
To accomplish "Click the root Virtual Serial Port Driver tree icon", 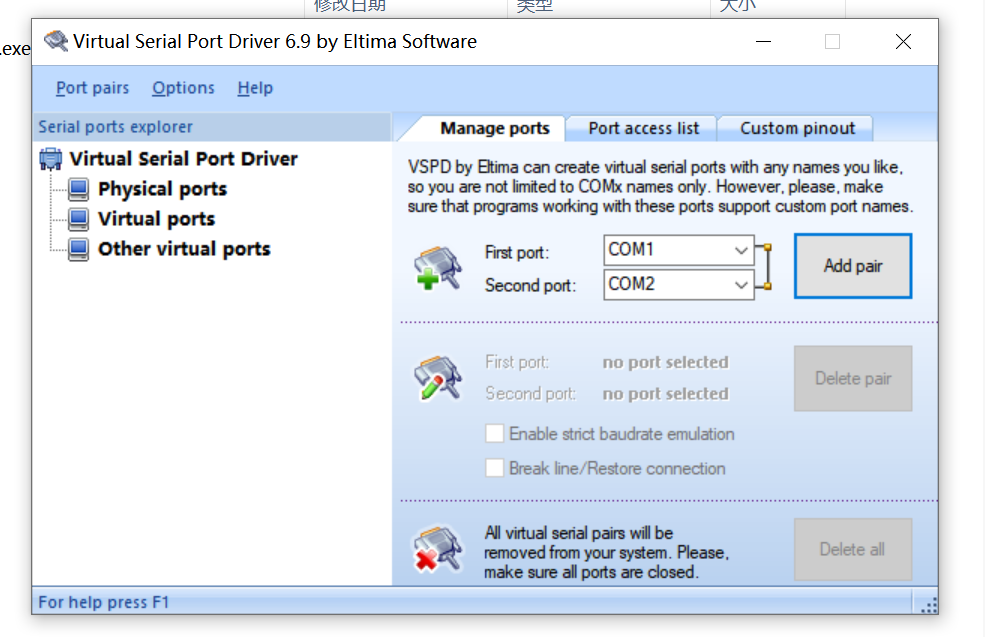I will (51, 159).
